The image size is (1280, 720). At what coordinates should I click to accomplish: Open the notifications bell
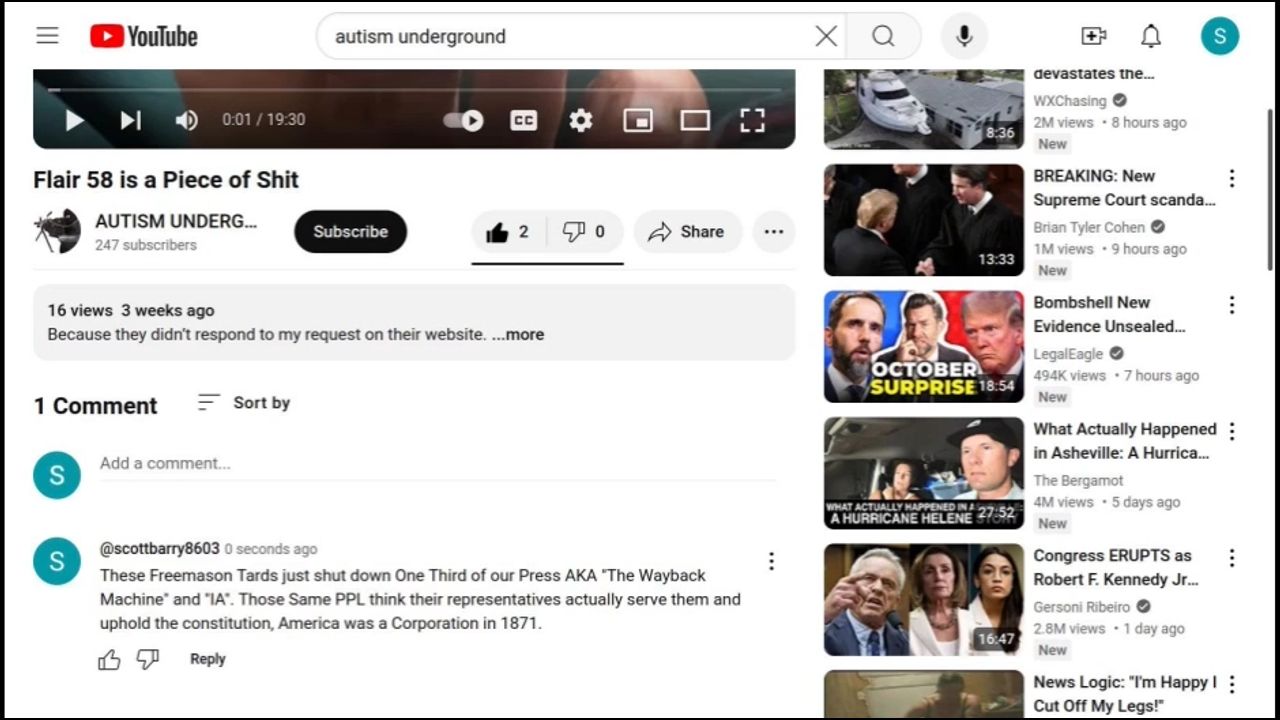pos(1151,36)
